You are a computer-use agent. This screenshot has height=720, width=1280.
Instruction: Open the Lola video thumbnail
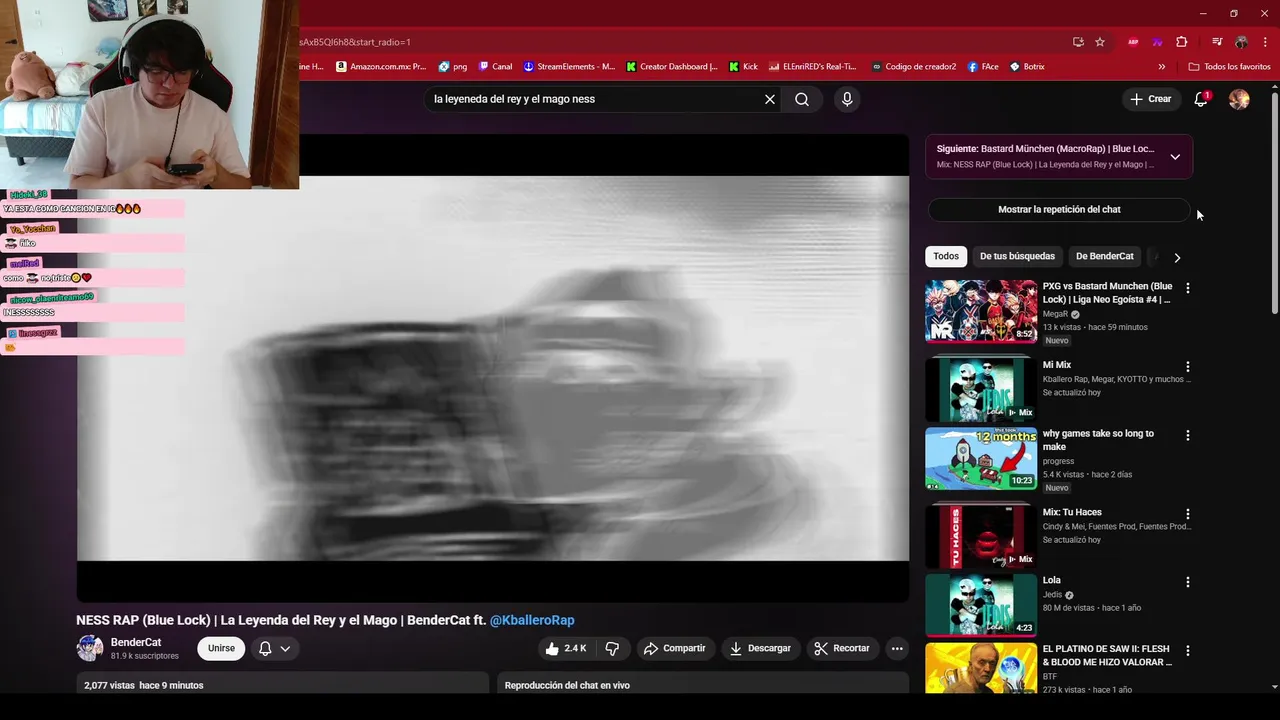click(x=981, y=605)
